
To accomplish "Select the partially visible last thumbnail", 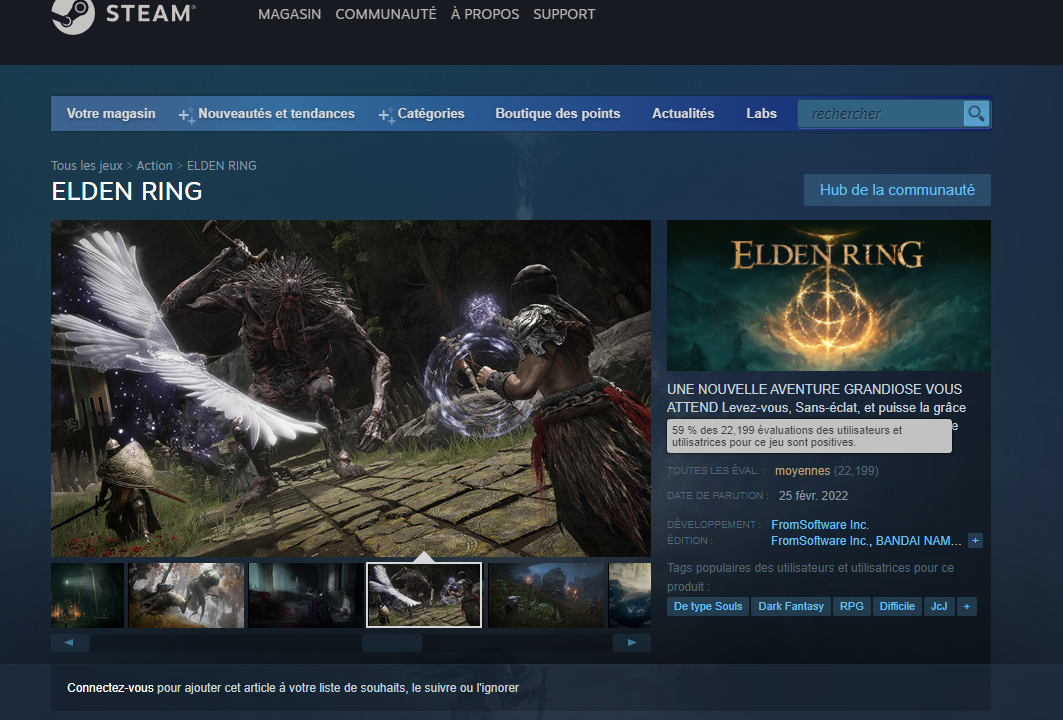I will [x=630, y=595].
